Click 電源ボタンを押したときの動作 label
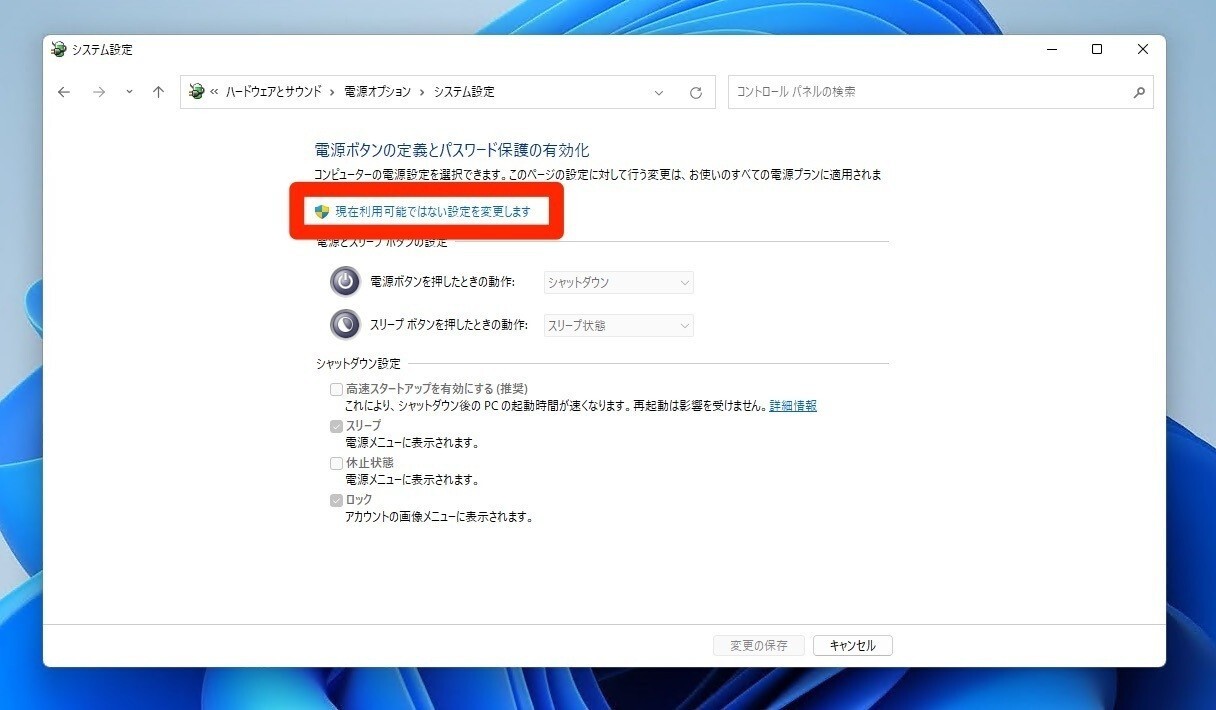The height and width of the screenshot is (710, 1216). (443, 282)
